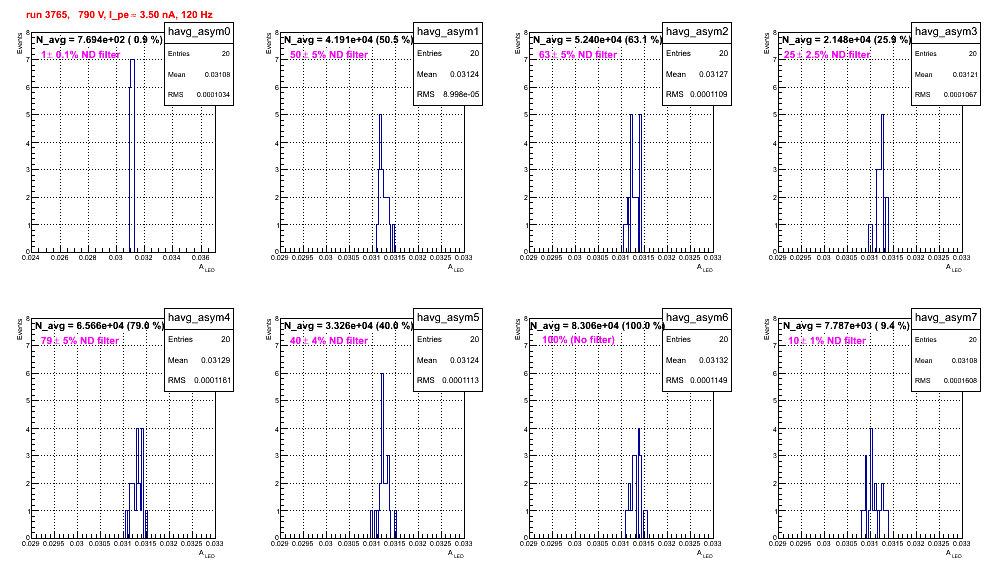
Task: Click the Events y-axis label of havg_asym4 plot
Action: pos(19,330)
